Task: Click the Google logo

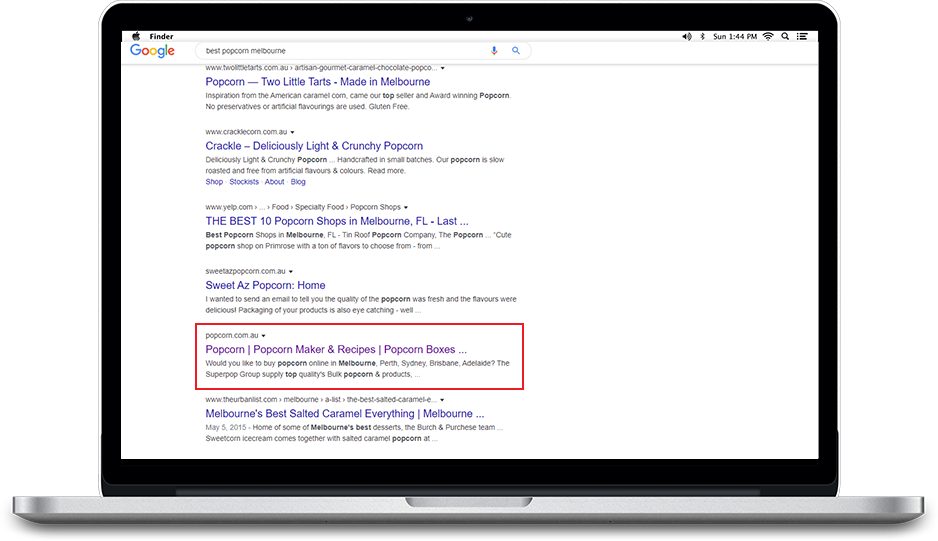Action: [152, 51]
